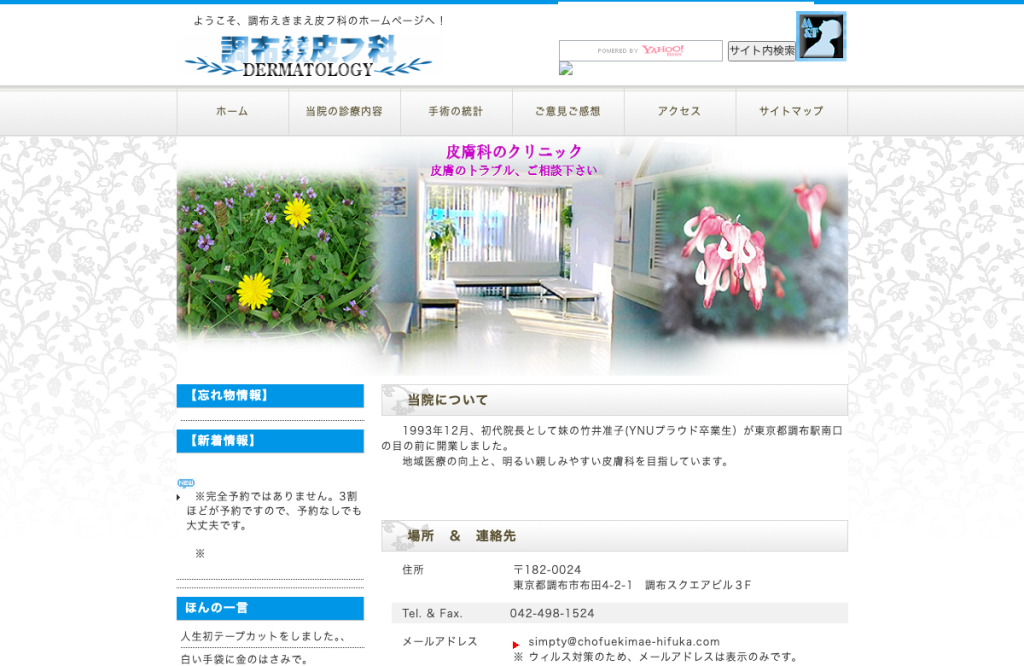Click the 人生初テープカットをしました text
This screenshot has width=1024, height=666.
coord(263,637)
